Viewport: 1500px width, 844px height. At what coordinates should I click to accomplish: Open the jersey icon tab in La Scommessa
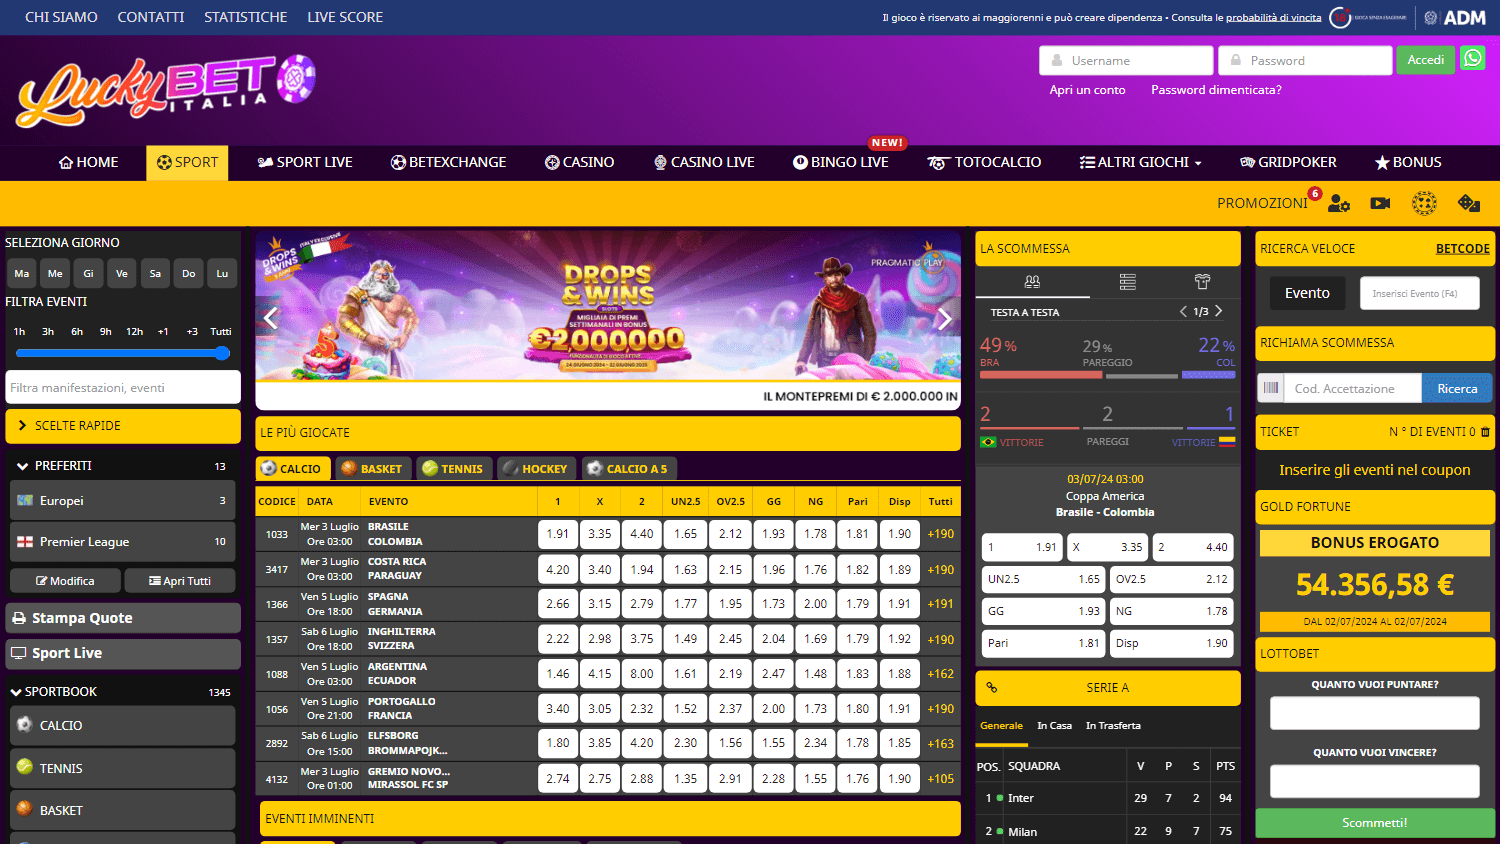(x=1202, y=282)
